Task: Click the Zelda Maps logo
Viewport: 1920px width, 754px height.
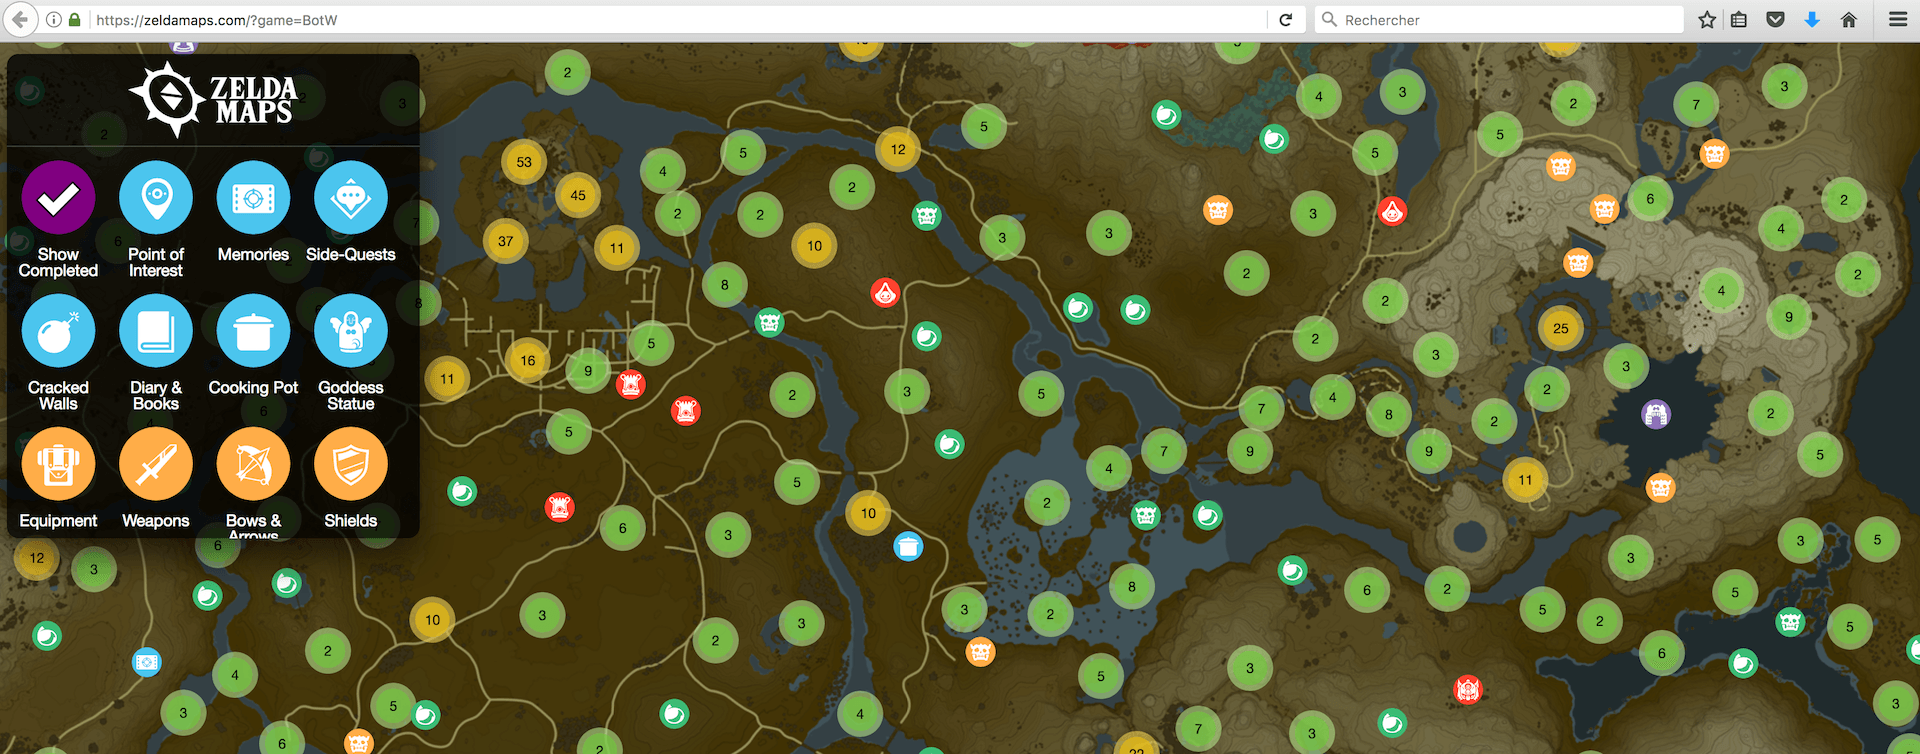Action: point(213,99)
